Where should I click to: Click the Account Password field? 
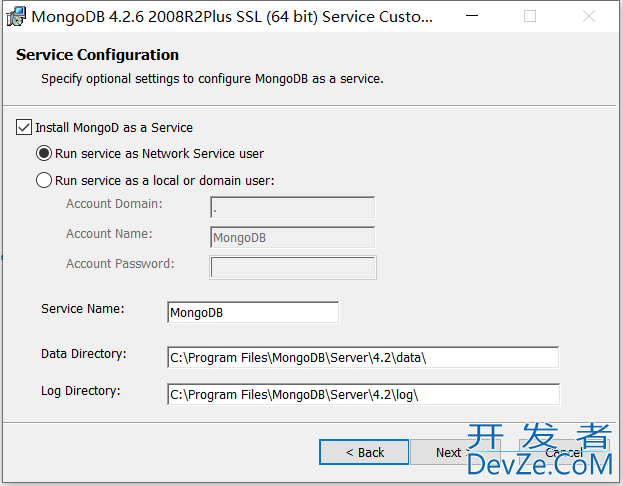click(293, 267)
